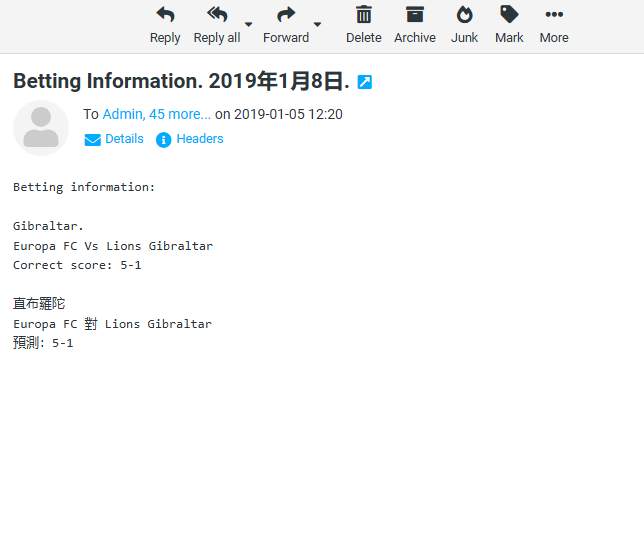
Task: Open the Mark tag menu
Action: coord(509,15)
